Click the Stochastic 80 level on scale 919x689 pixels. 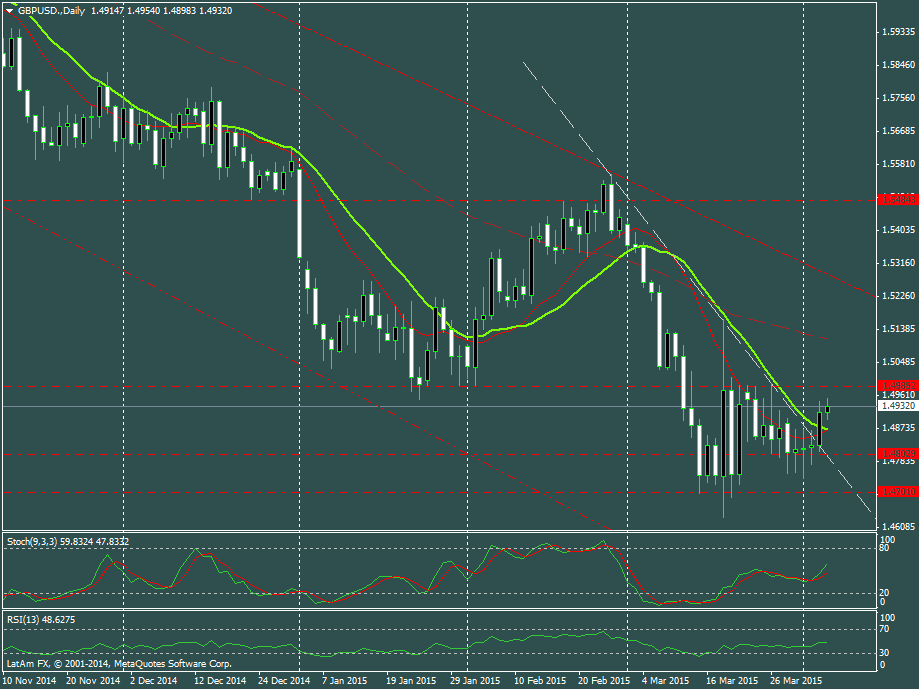884,548
